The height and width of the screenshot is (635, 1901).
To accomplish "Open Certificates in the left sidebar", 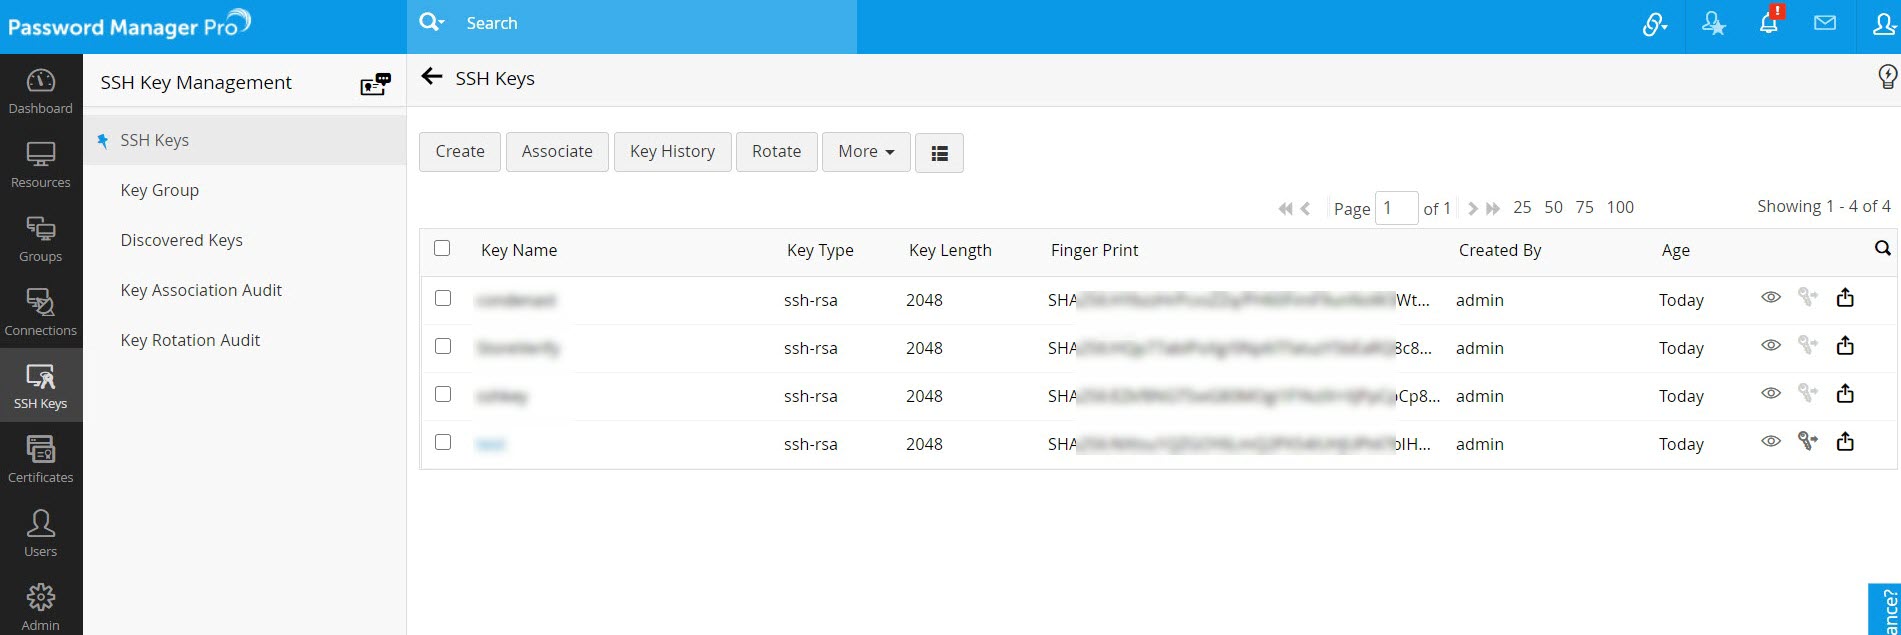I will [40, 460].
